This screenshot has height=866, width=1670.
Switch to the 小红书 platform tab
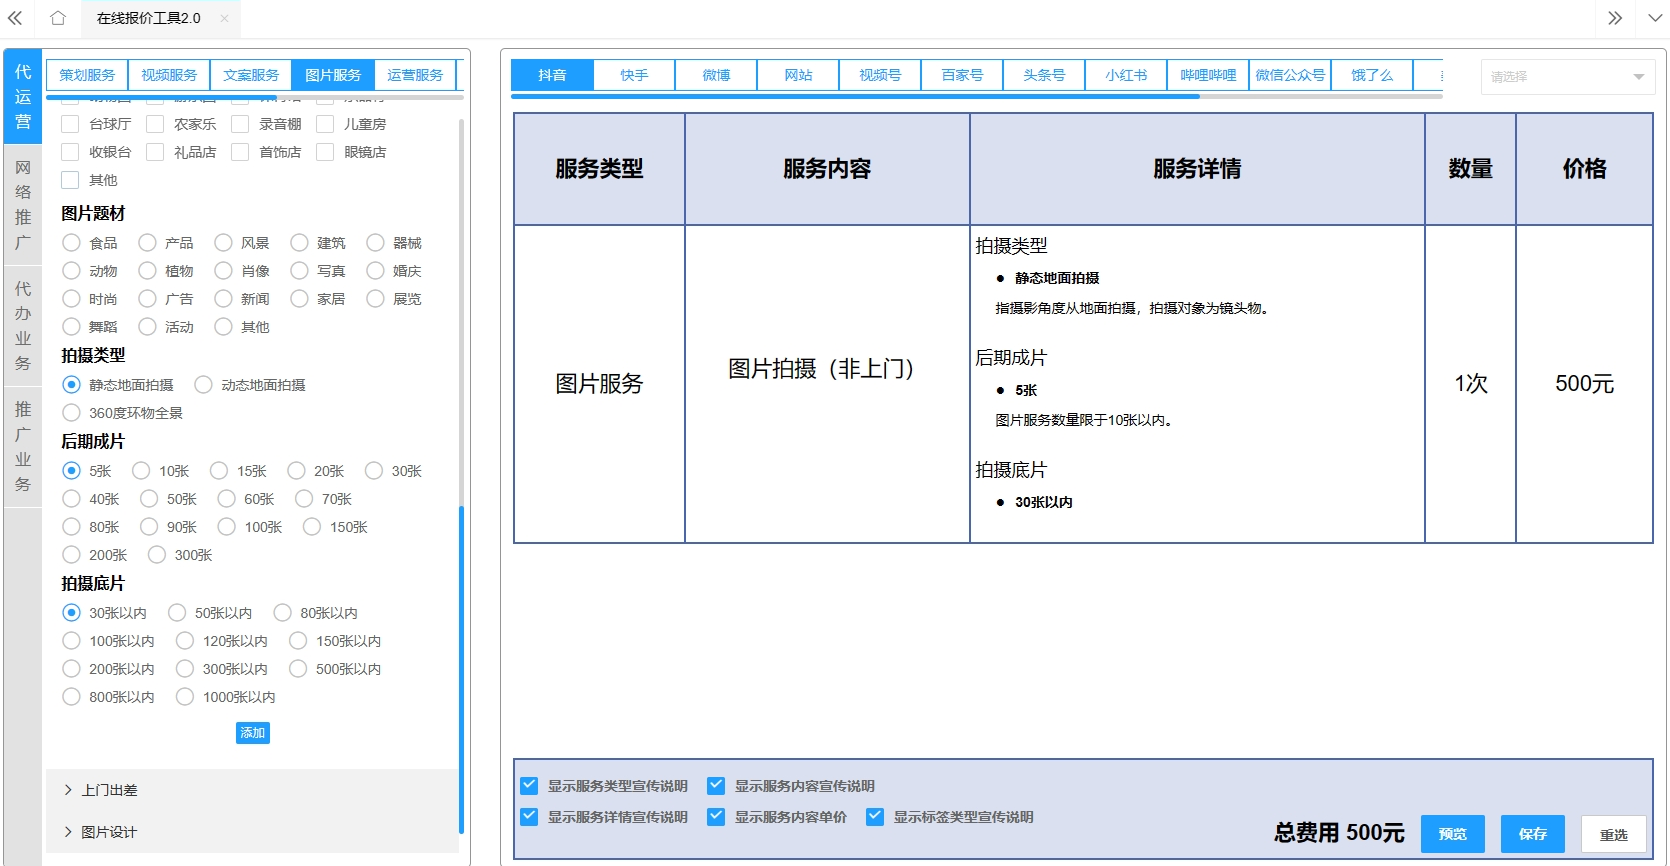pyautogui.click(x=1126, y=75)
